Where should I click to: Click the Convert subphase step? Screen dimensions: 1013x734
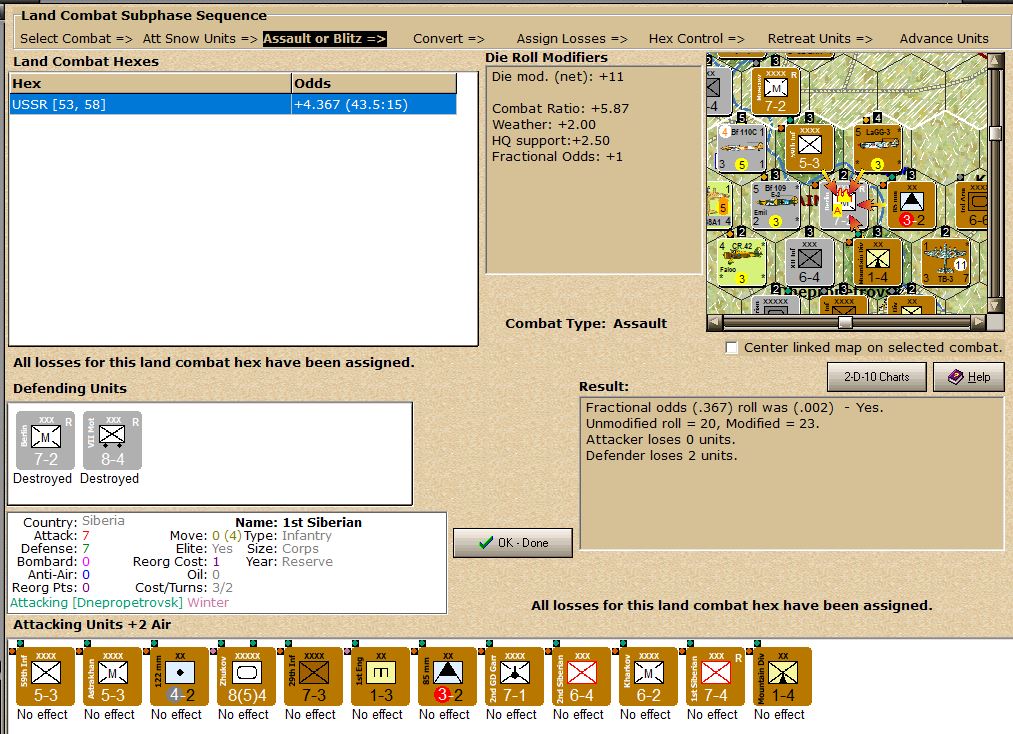click(x=448, y=39)
